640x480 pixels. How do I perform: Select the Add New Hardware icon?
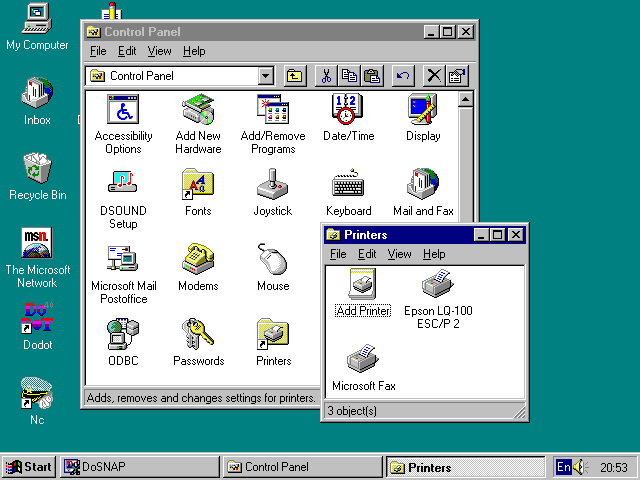click(198, 109)
